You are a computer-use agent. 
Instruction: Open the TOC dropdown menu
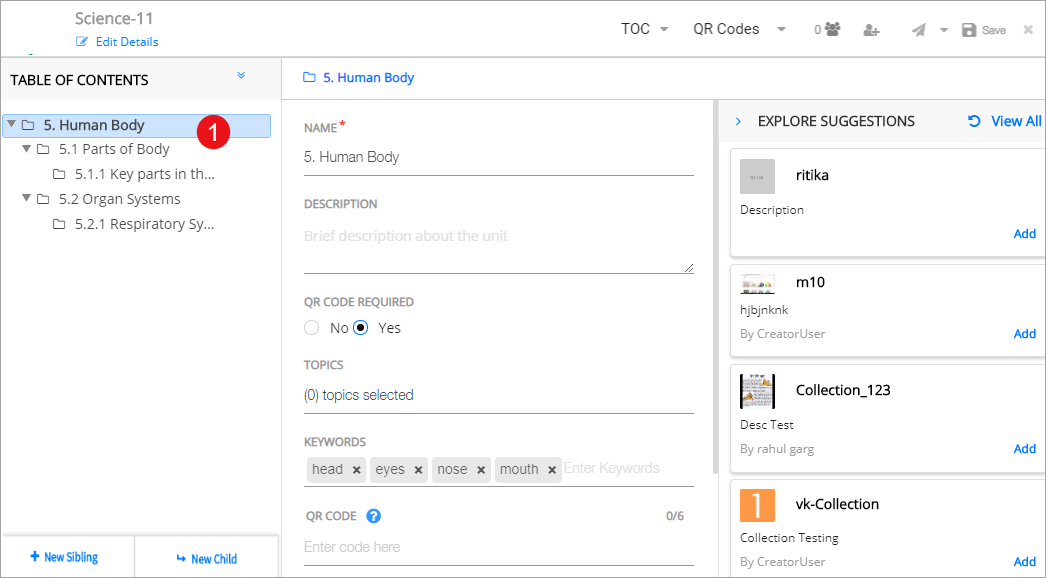pyautogui.click(x=645, y=29)
